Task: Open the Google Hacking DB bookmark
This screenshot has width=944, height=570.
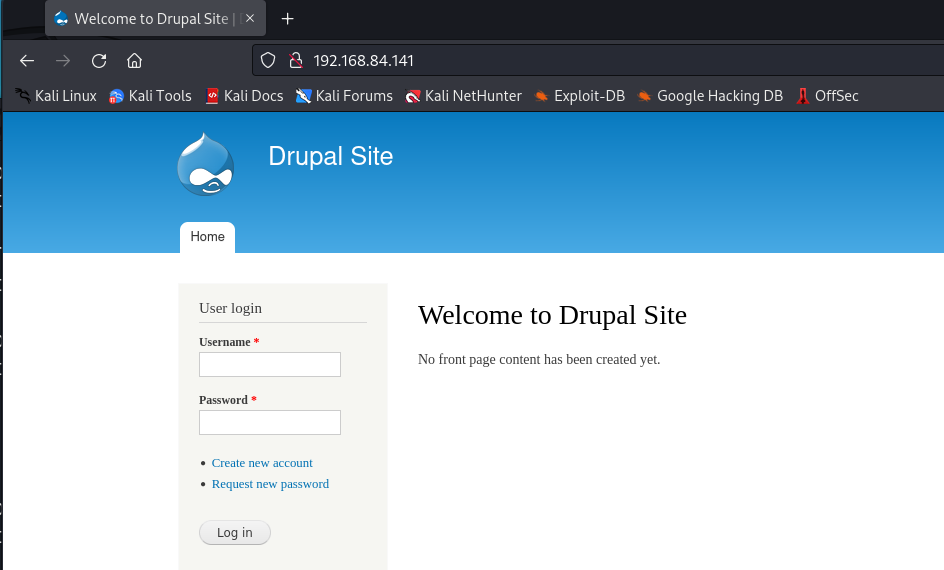Action: tap(710, 96)
